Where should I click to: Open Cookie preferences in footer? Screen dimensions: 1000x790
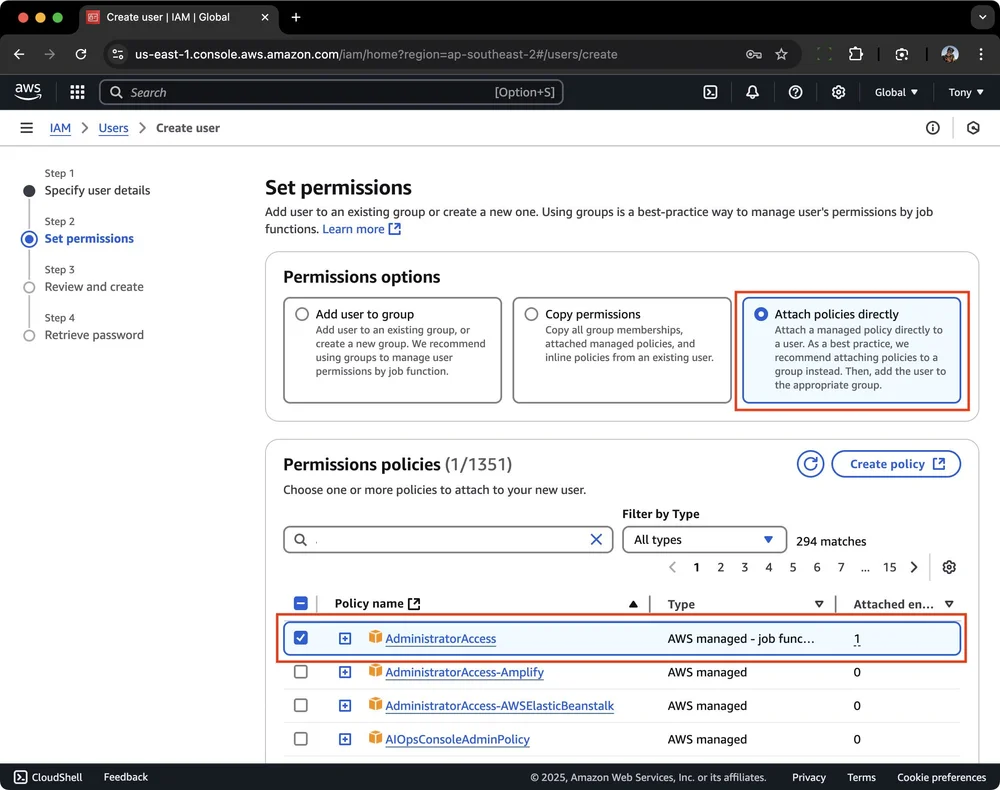[x=941, y=777]
